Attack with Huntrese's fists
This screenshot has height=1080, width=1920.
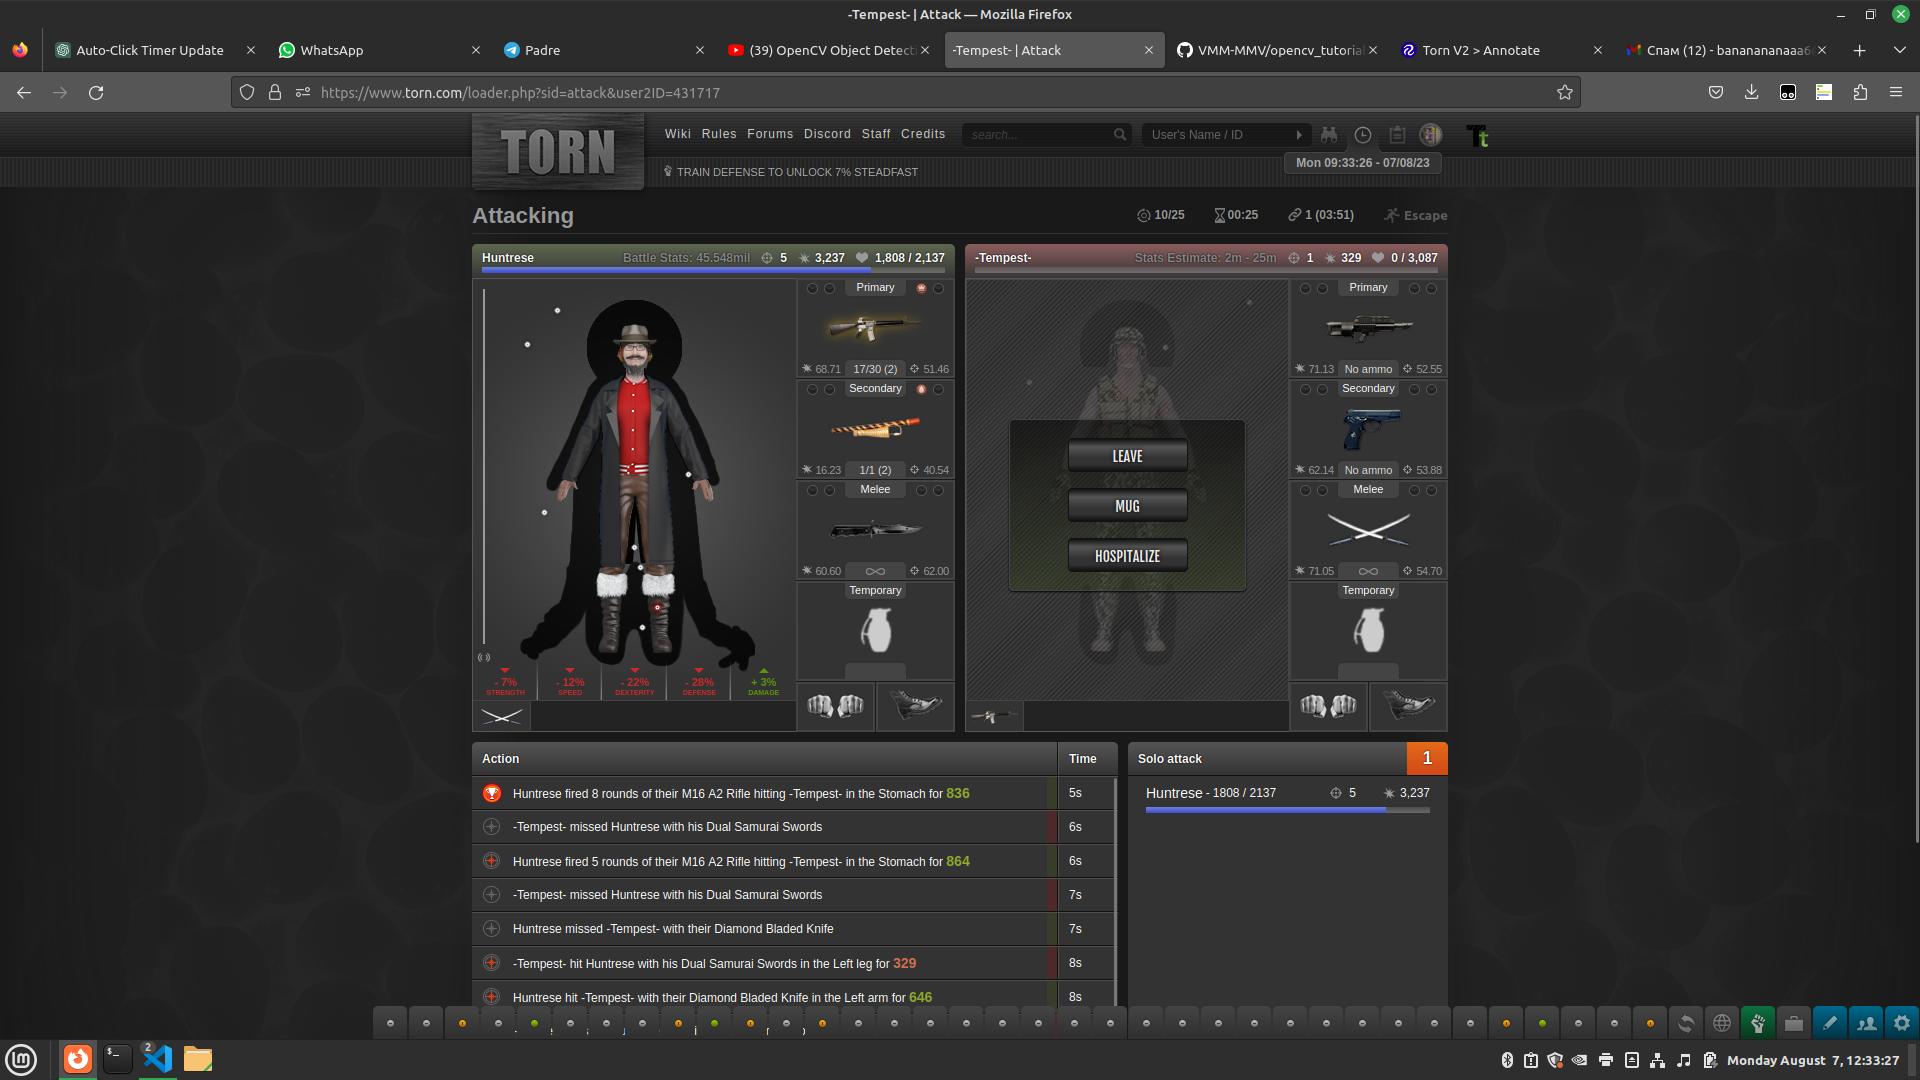pyautogui.click(x=836, y=706)
